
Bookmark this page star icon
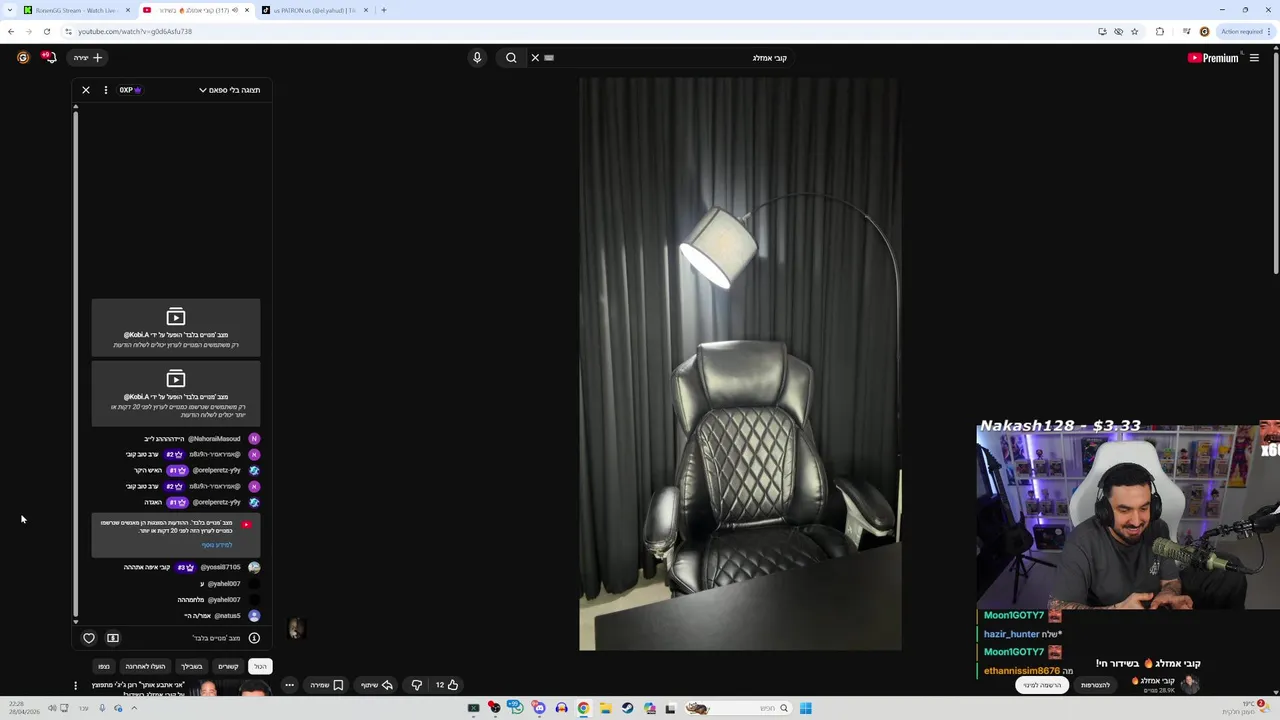[1134, 31]
